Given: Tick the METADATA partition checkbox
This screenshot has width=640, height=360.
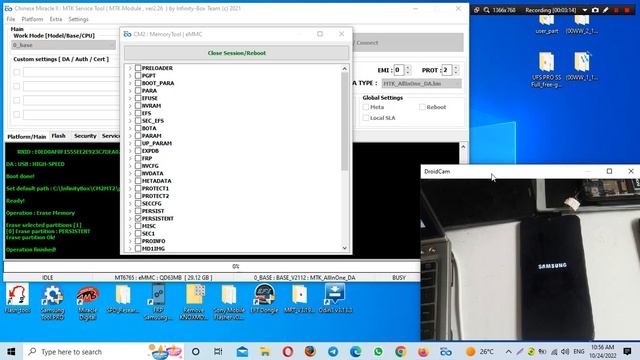Looking at the screenshot, I should 138,181.
